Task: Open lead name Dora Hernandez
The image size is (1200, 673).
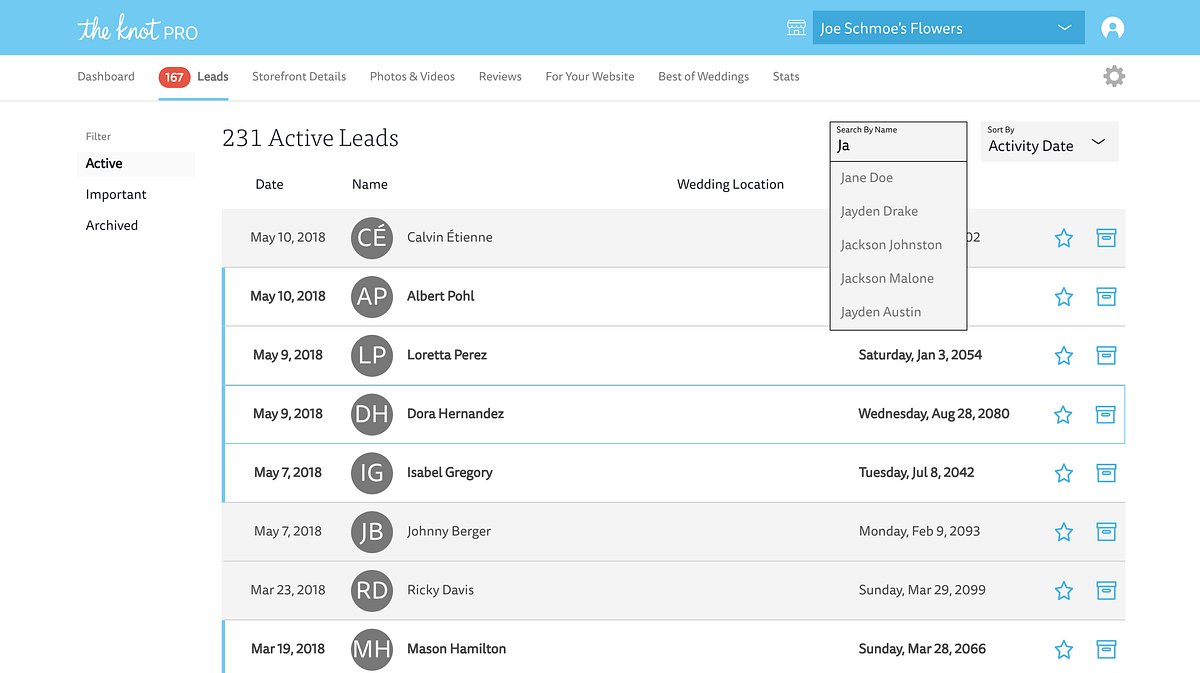Action: pos(455,414)
